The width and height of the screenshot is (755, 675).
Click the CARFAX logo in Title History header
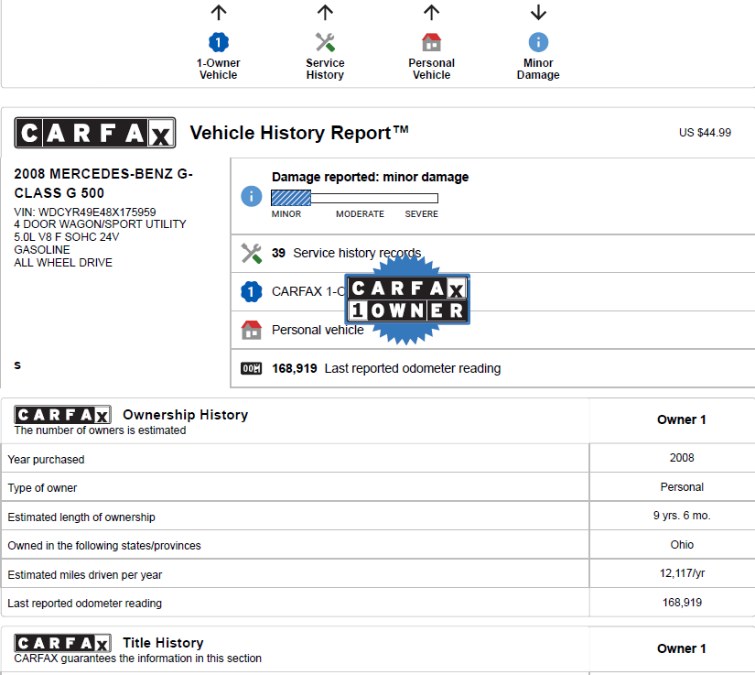click(x=63, y=643)
